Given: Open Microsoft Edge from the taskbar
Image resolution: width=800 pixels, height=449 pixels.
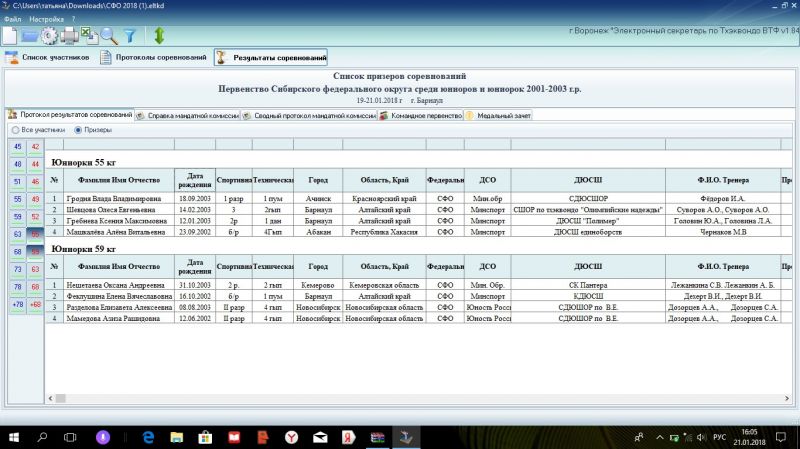Looking at the screenshot, I should click(x=146, y=437).
